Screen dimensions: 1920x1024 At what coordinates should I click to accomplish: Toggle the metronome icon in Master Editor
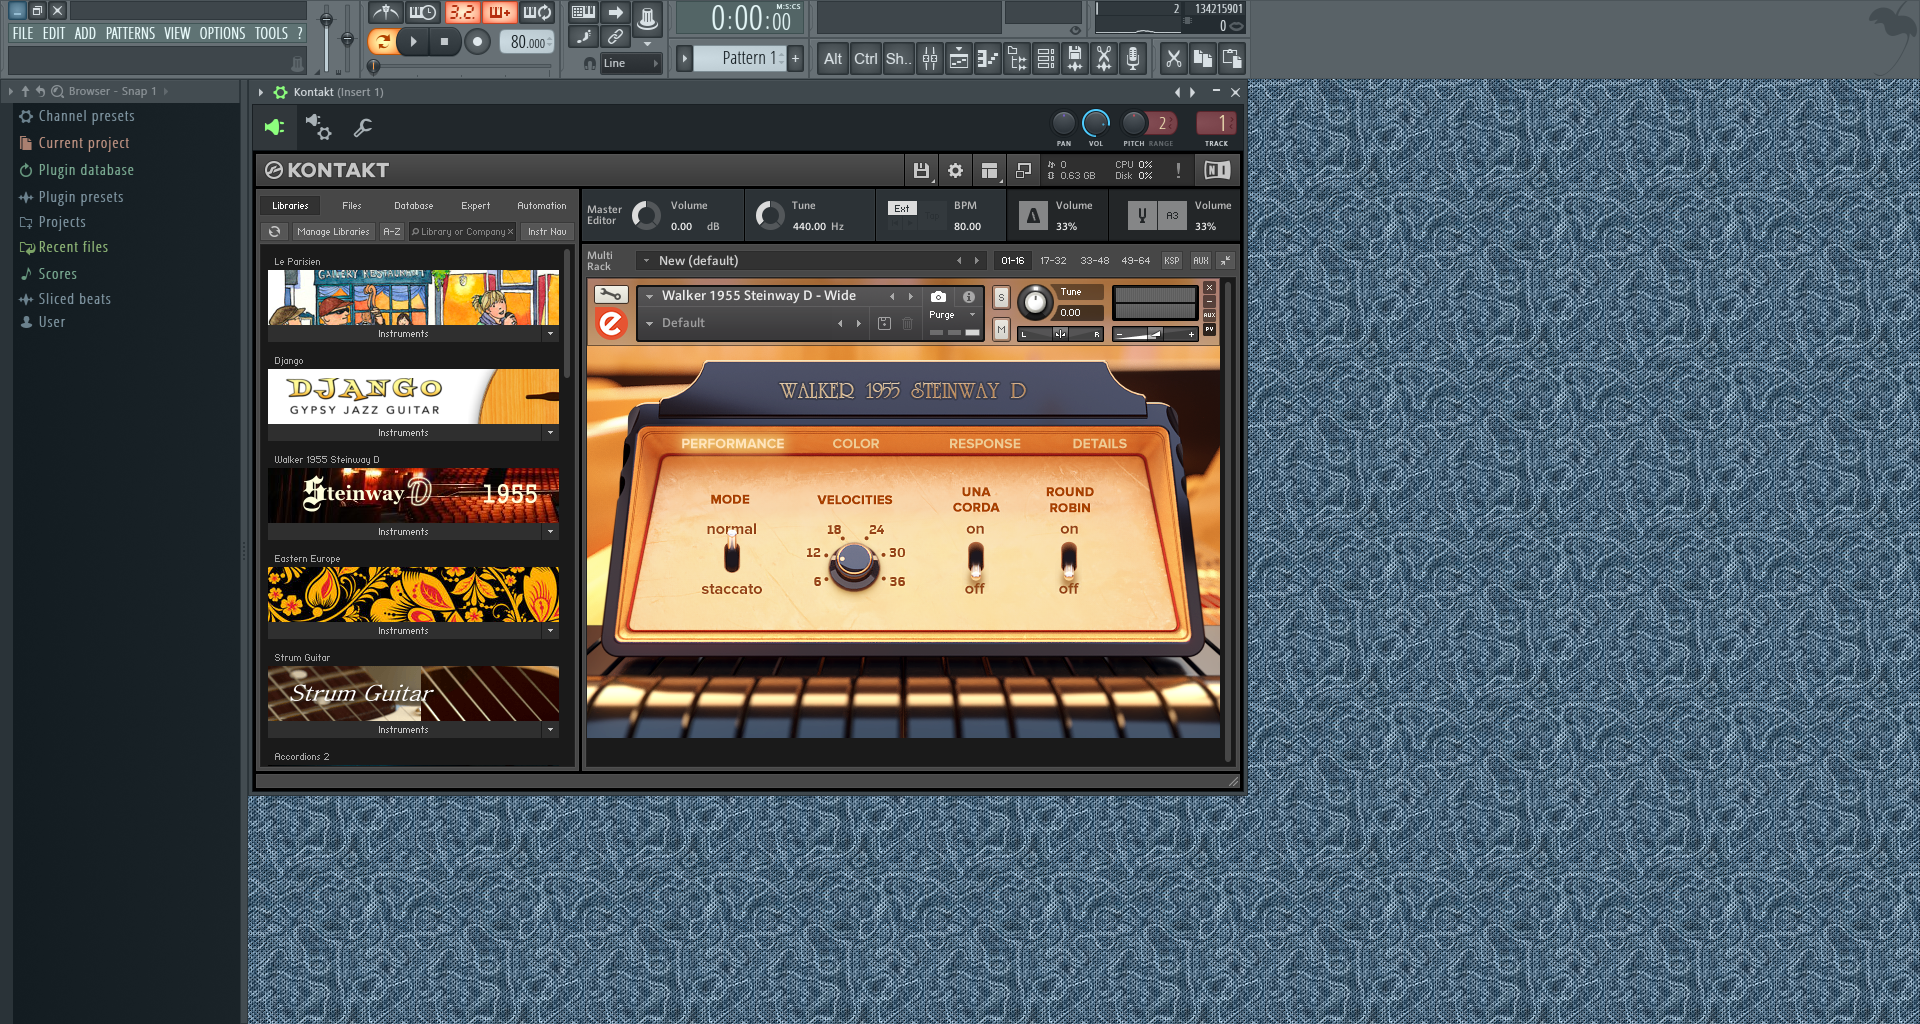(1033, 215)
